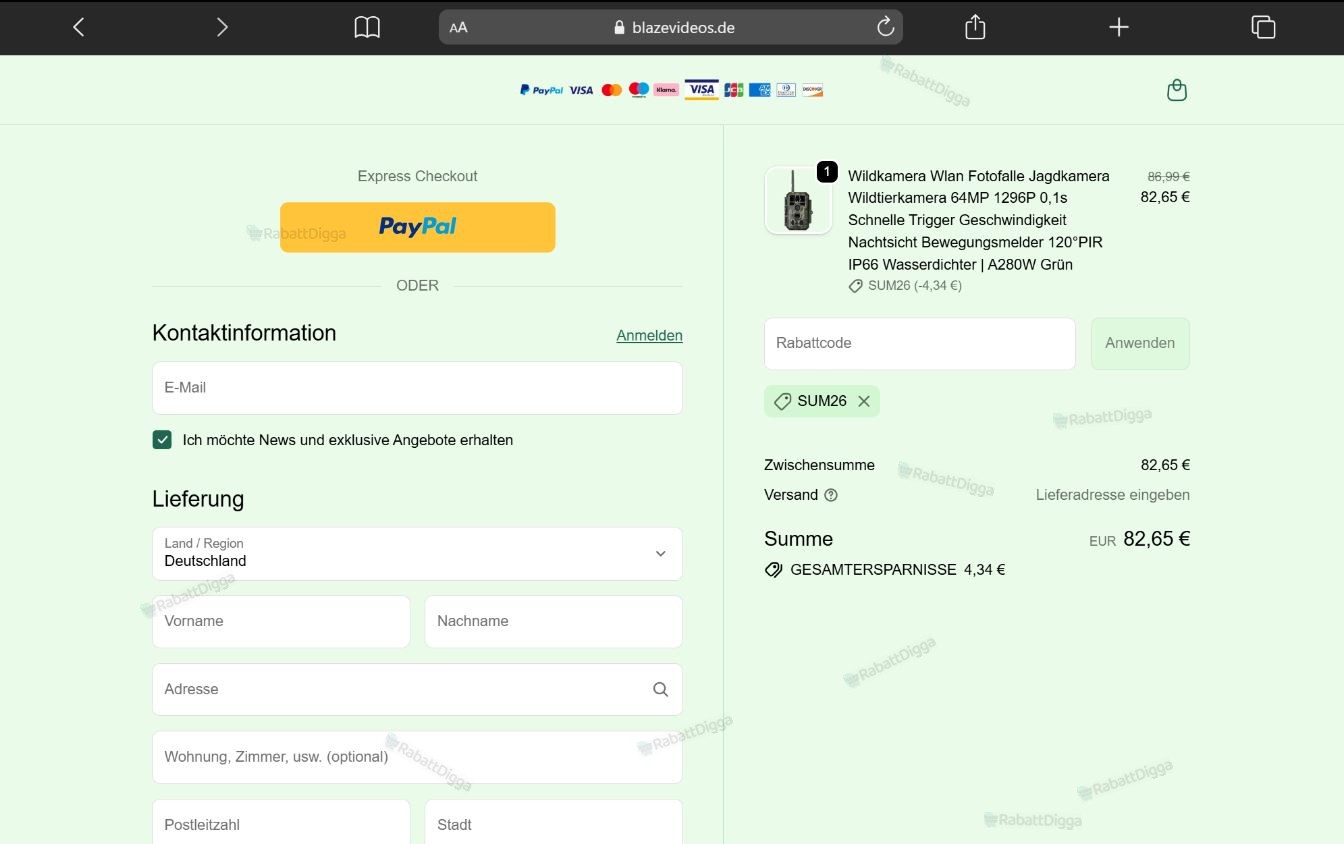1344x844 pixels.
Task: Show all open tabs overview icon
Action: tap(1263, 27)
